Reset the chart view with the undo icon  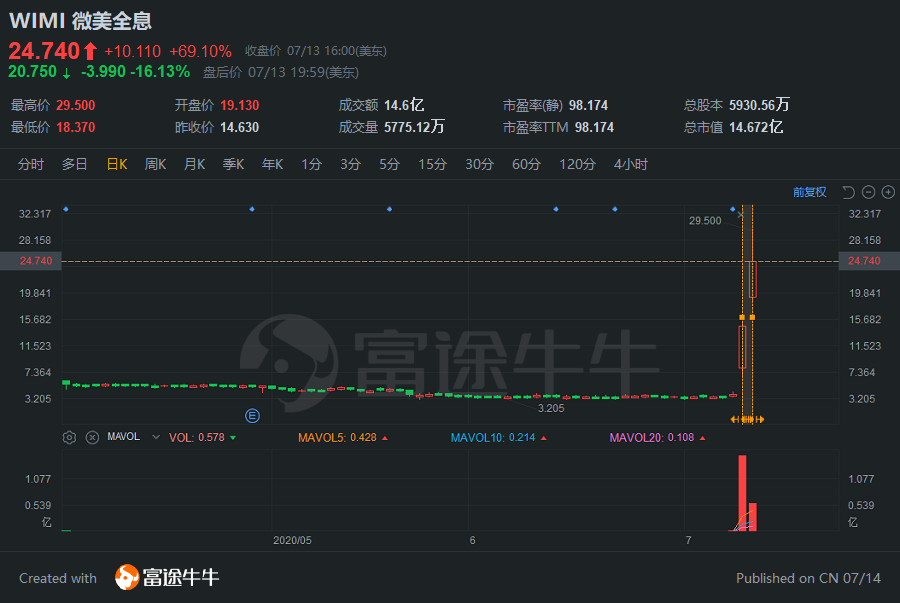click(x=848, y=192)
